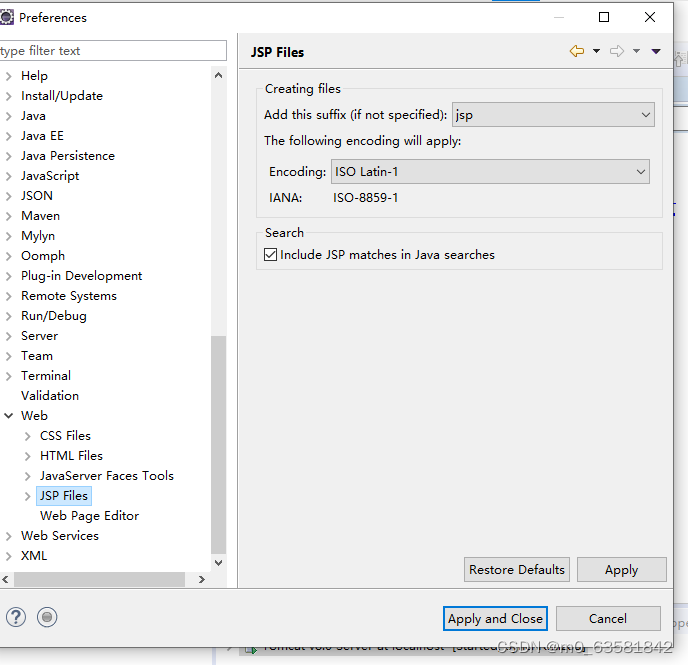This screenshot has width=688, height=665.
Task: Click the Apply button
Action: tap(621, 569)
